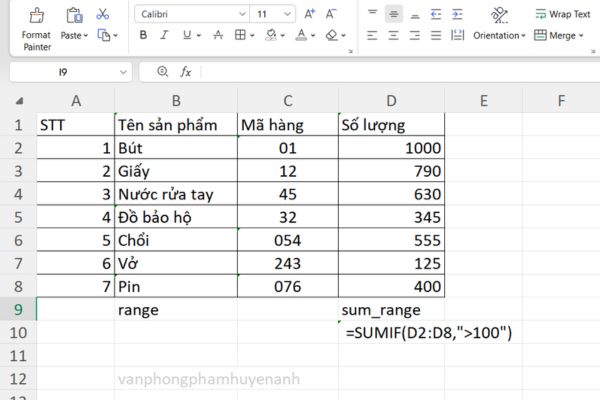Image resolution: width=600 pixels, height=400 pixels.
Task: Select column E header
Action: (484, 101)
